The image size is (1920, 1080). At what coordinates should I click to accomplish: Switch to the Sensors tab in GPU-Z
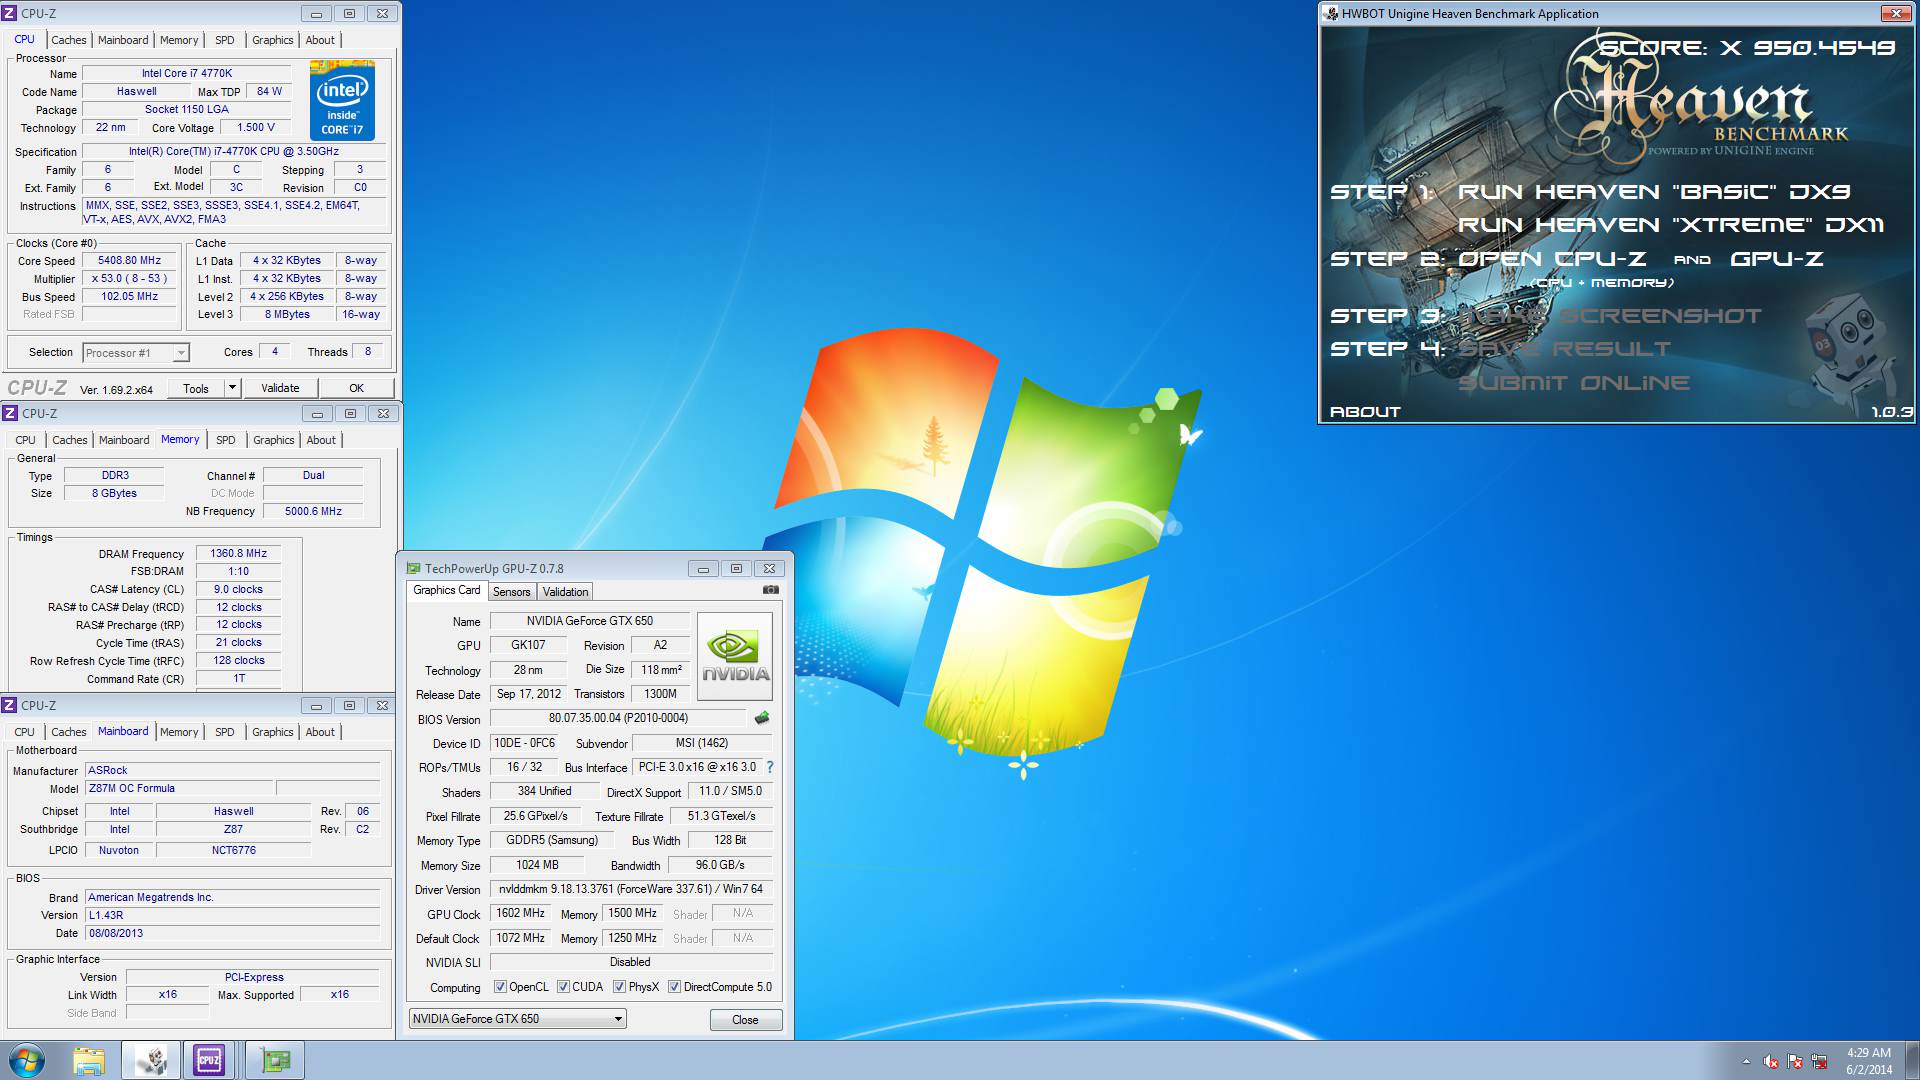click(x=511, y=592)
